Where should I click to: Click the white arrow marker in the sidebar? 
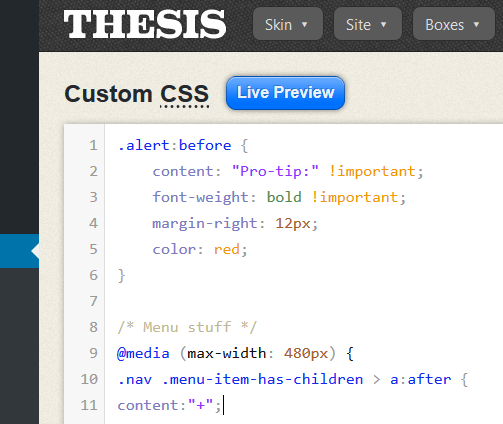35,251
